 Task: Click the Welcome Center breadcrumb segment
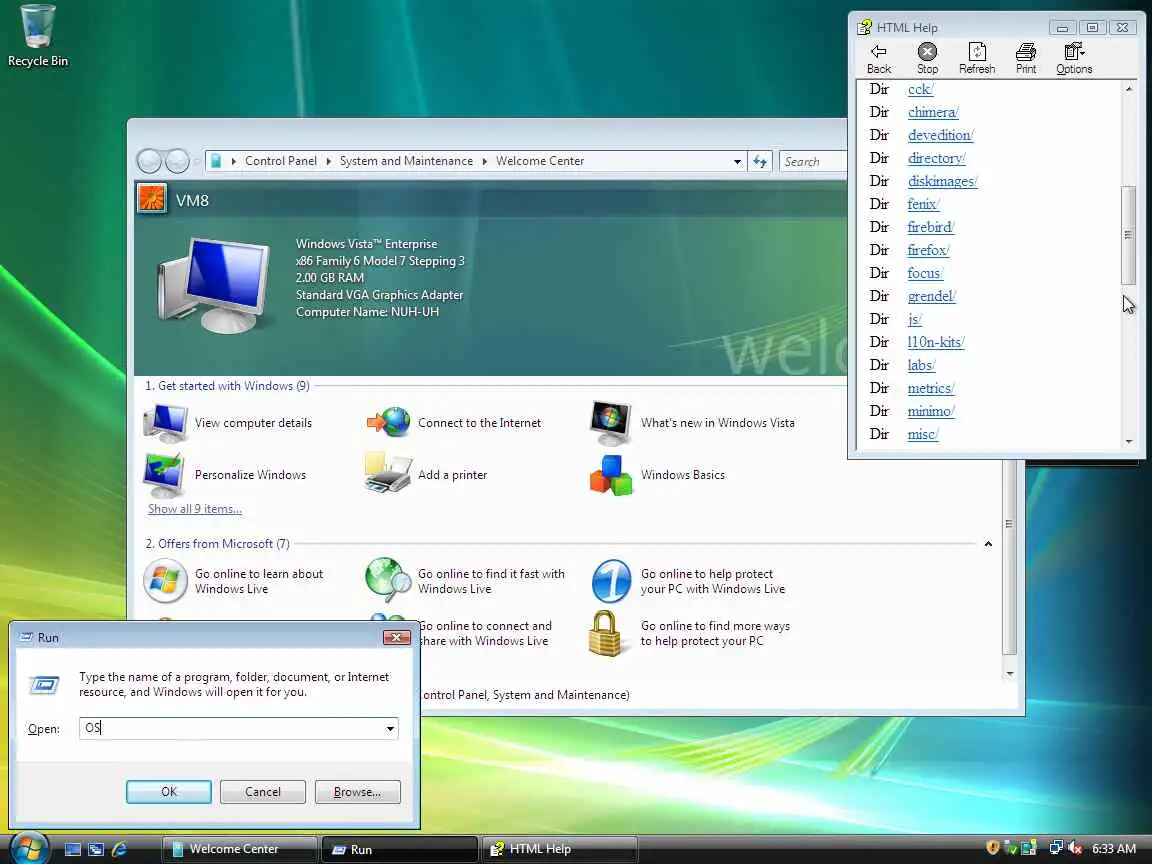[x=540, y=161]
